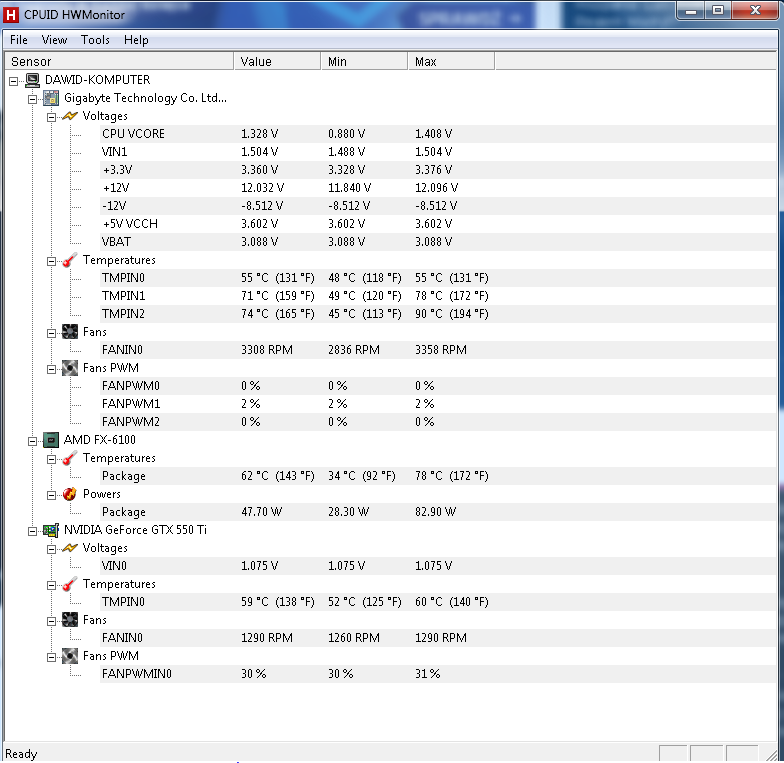Collapse the NVIDIA GeForce GTX 550 Ti node

pyautogui.click(x=32, y=531)
